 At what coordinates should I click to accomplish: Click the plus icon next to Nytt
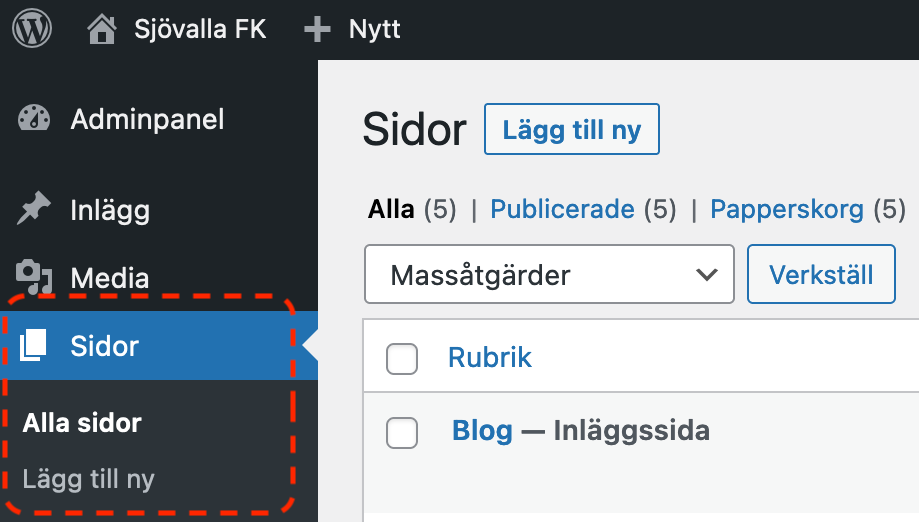317,29
